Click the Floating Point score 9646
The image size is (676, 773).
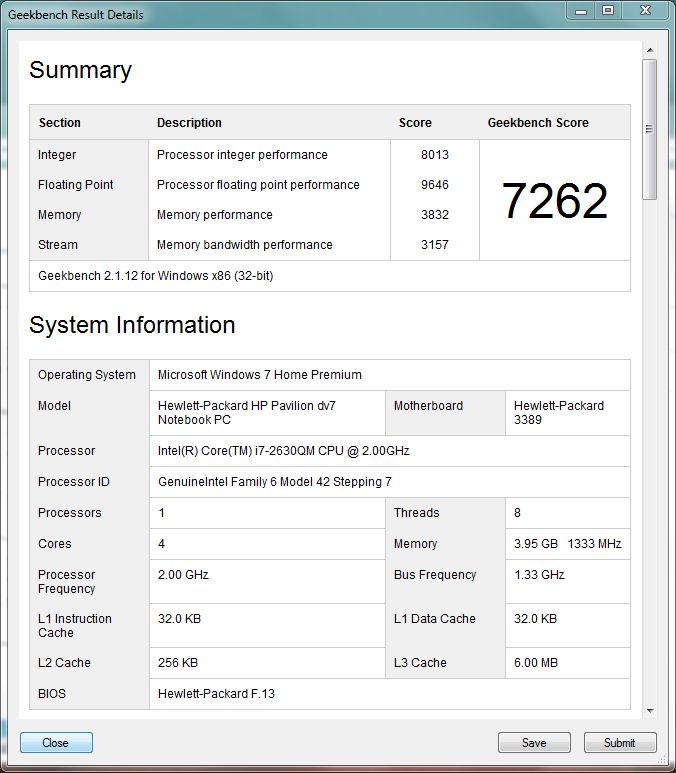[435, 185]
